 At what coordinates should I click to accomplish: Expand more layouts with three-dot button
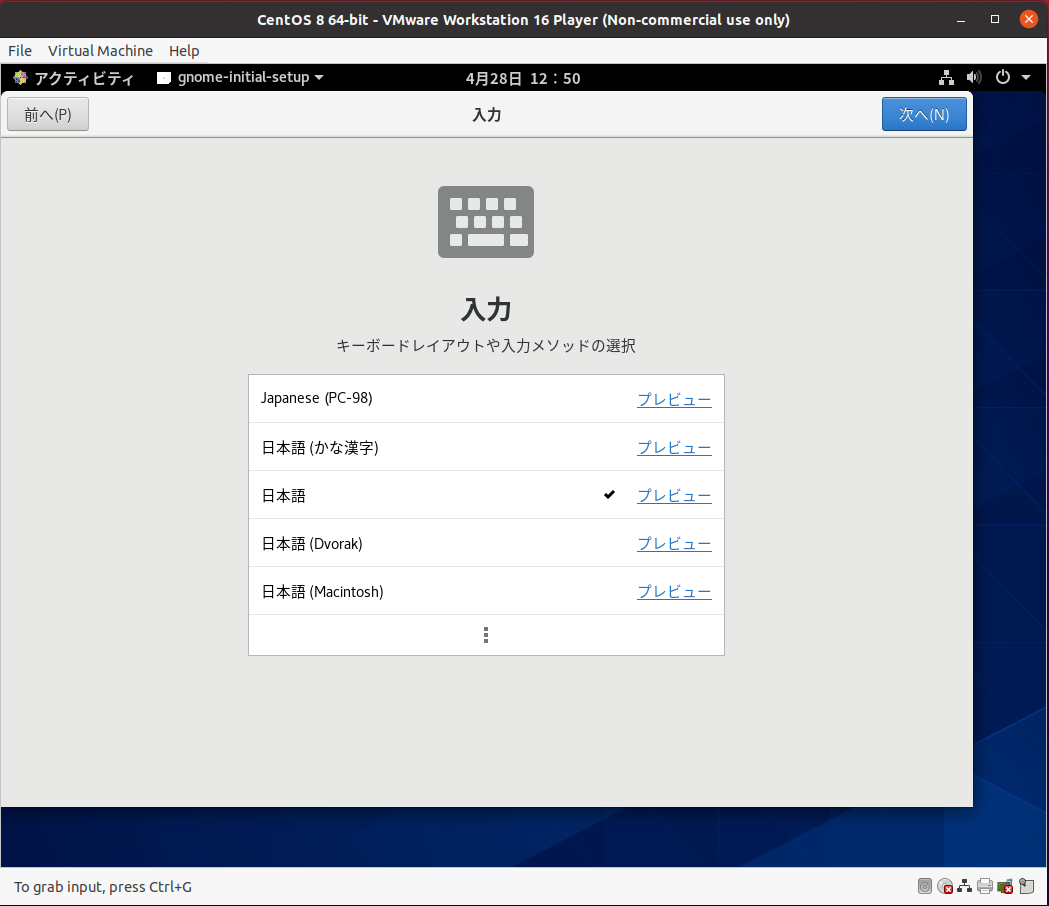point(486,635)
